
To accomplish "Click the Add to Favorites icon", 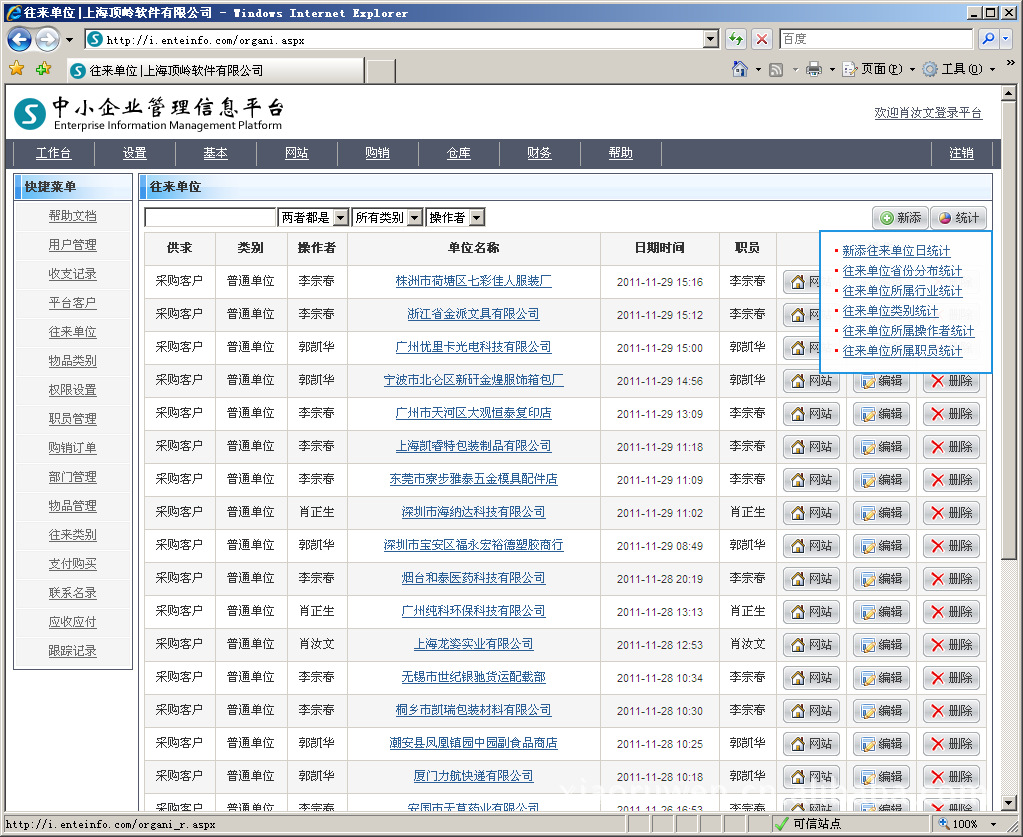I will (43, 69).
